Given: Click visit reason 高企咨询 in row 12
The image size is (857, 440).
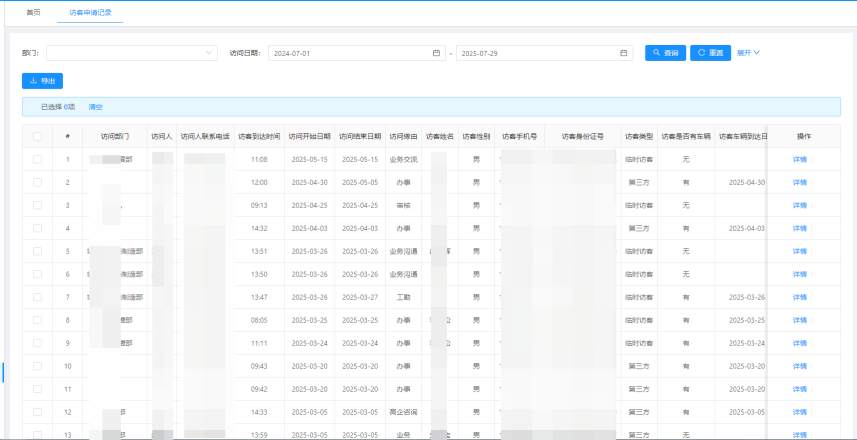Looking at the screenshot, I should coord(403,412).
